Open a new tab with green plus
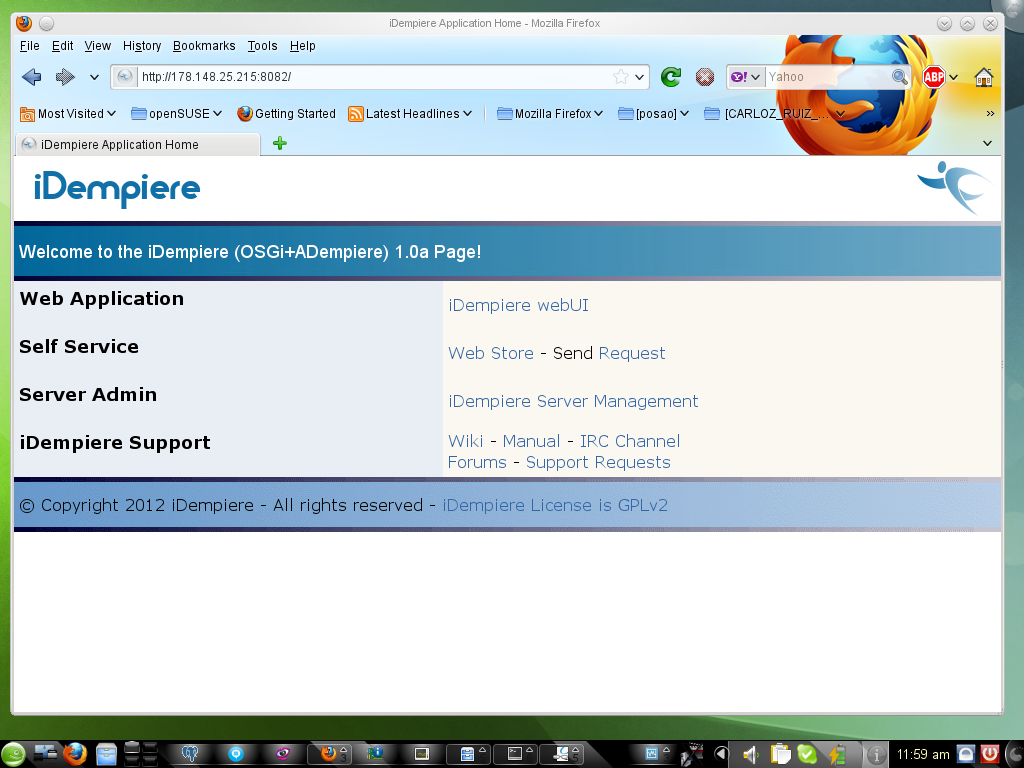Viewport: 1024px width, 768px height. pyautogui.click(x=280, y=143)
